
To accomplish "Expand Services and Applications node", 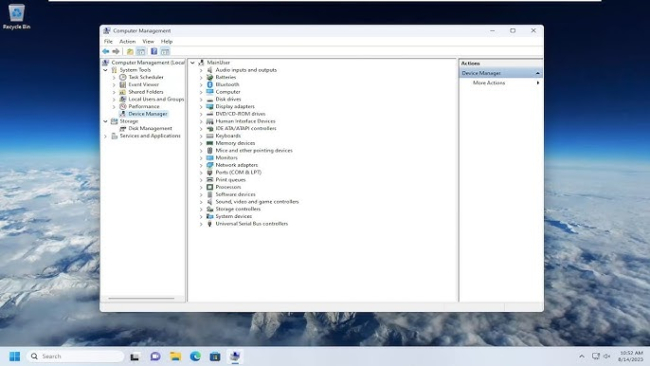I will pyautogui.click(x=105, y=136).
